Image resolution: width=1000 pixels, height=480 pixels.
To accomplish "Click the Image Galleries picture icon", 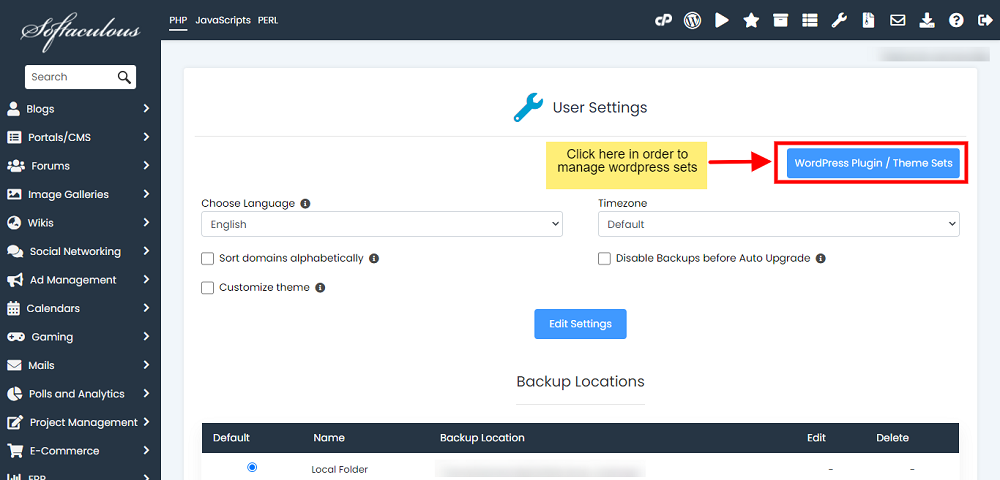I will pyautogui.click(x=14, y=194).
